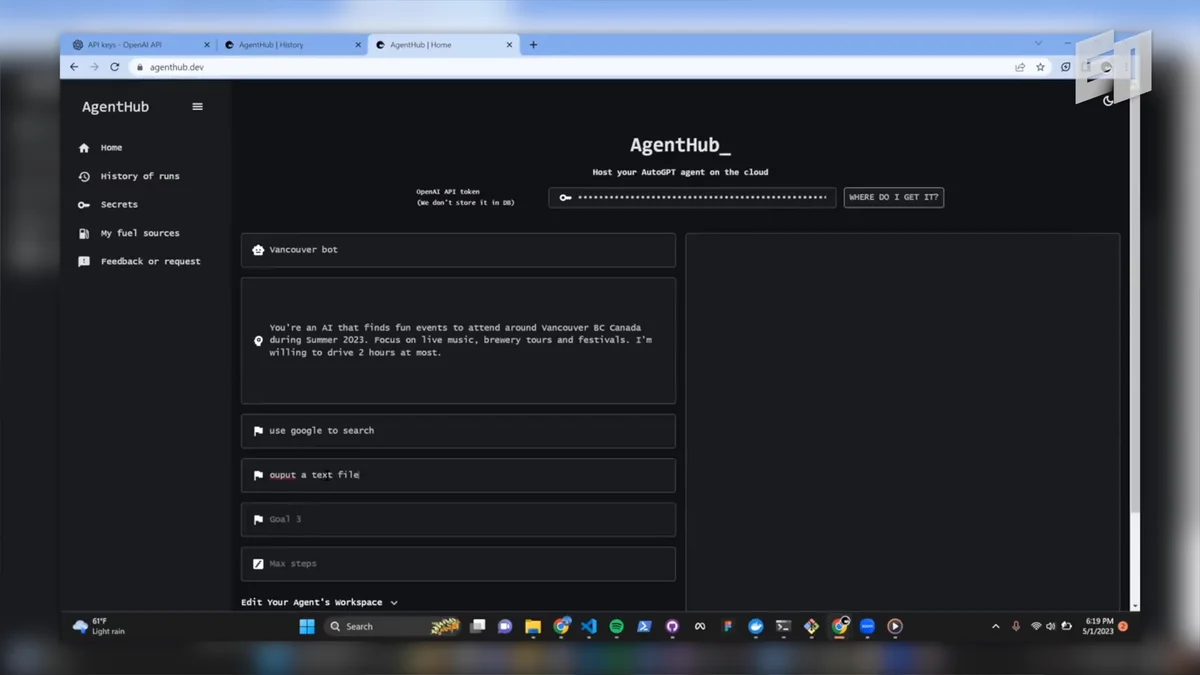Open Spotify from taskbar
Screen dimensions: 1200x675
617,627
